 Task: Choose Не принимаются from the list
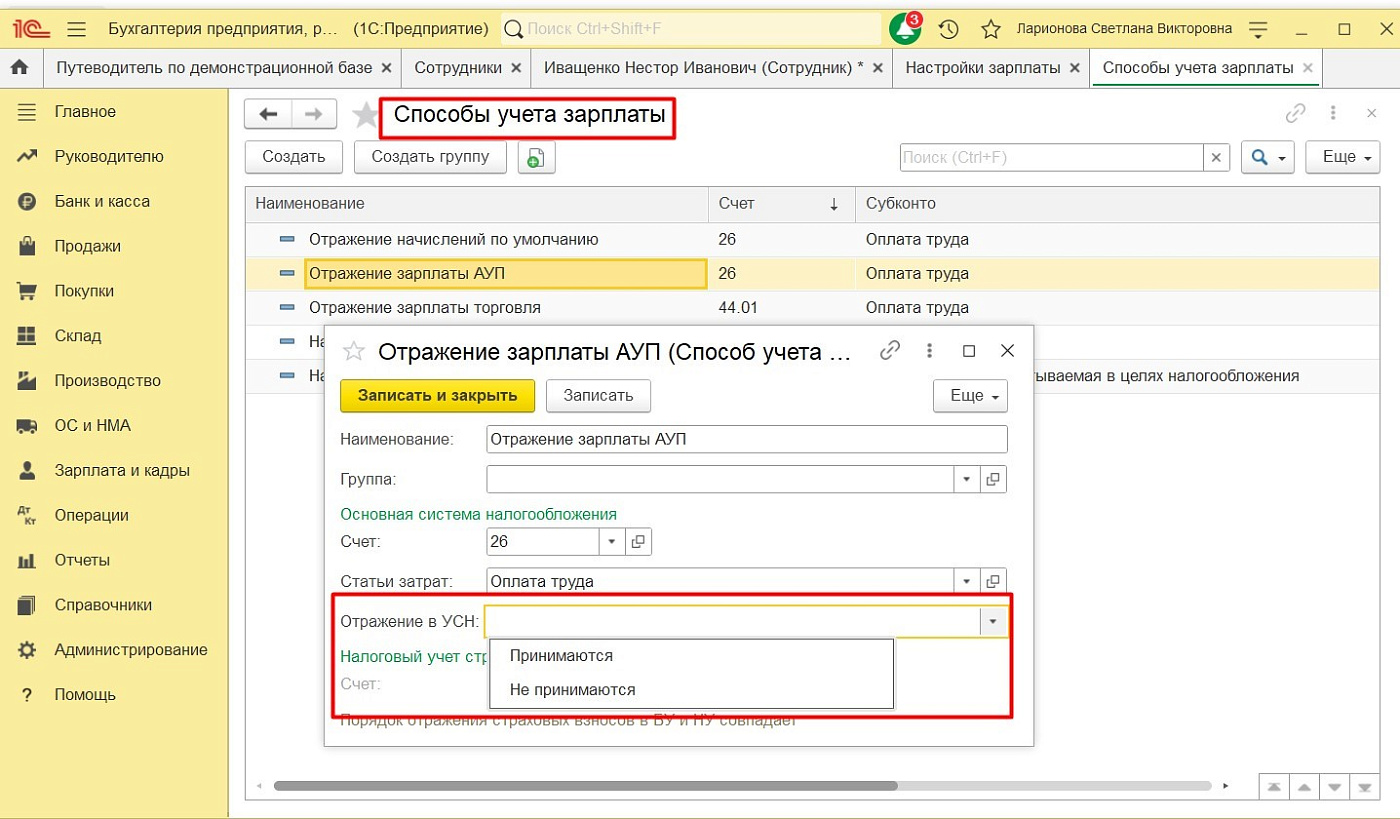(572, 690)
